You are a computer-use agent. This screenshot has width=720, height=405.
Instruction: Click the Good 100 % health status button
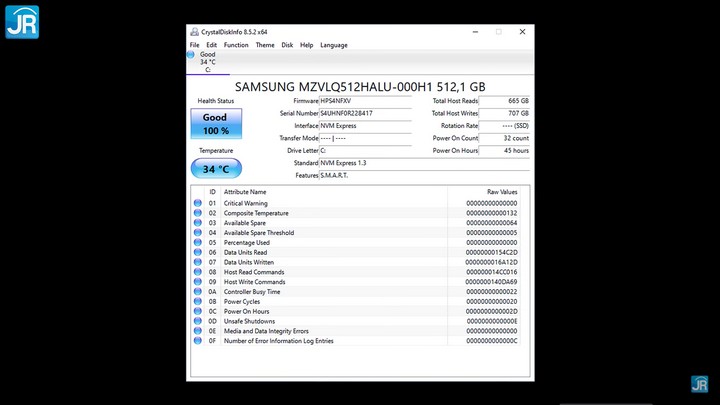[x=216, y=124]
